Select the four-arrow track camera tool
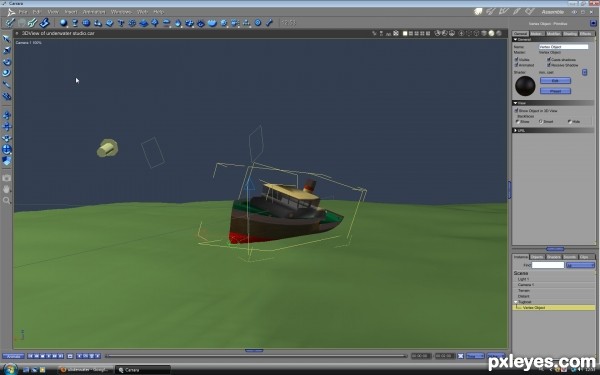600x375 pixels. (x=7, y=127)
